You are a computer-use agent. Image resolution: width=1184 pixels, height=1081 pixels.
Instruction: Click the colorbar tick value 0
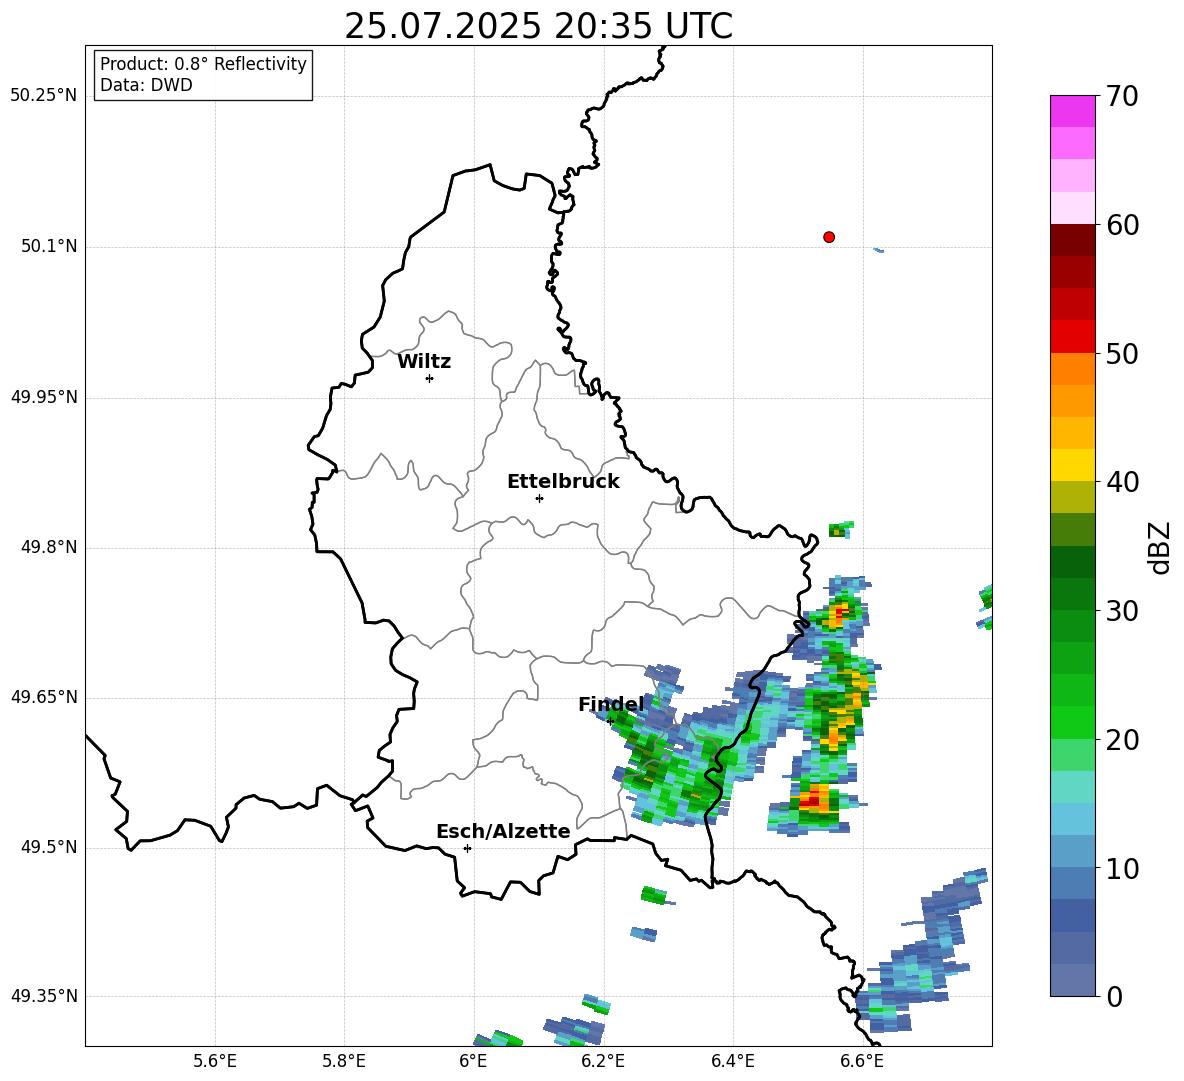pyautogui.click(x=1114, y=996)
